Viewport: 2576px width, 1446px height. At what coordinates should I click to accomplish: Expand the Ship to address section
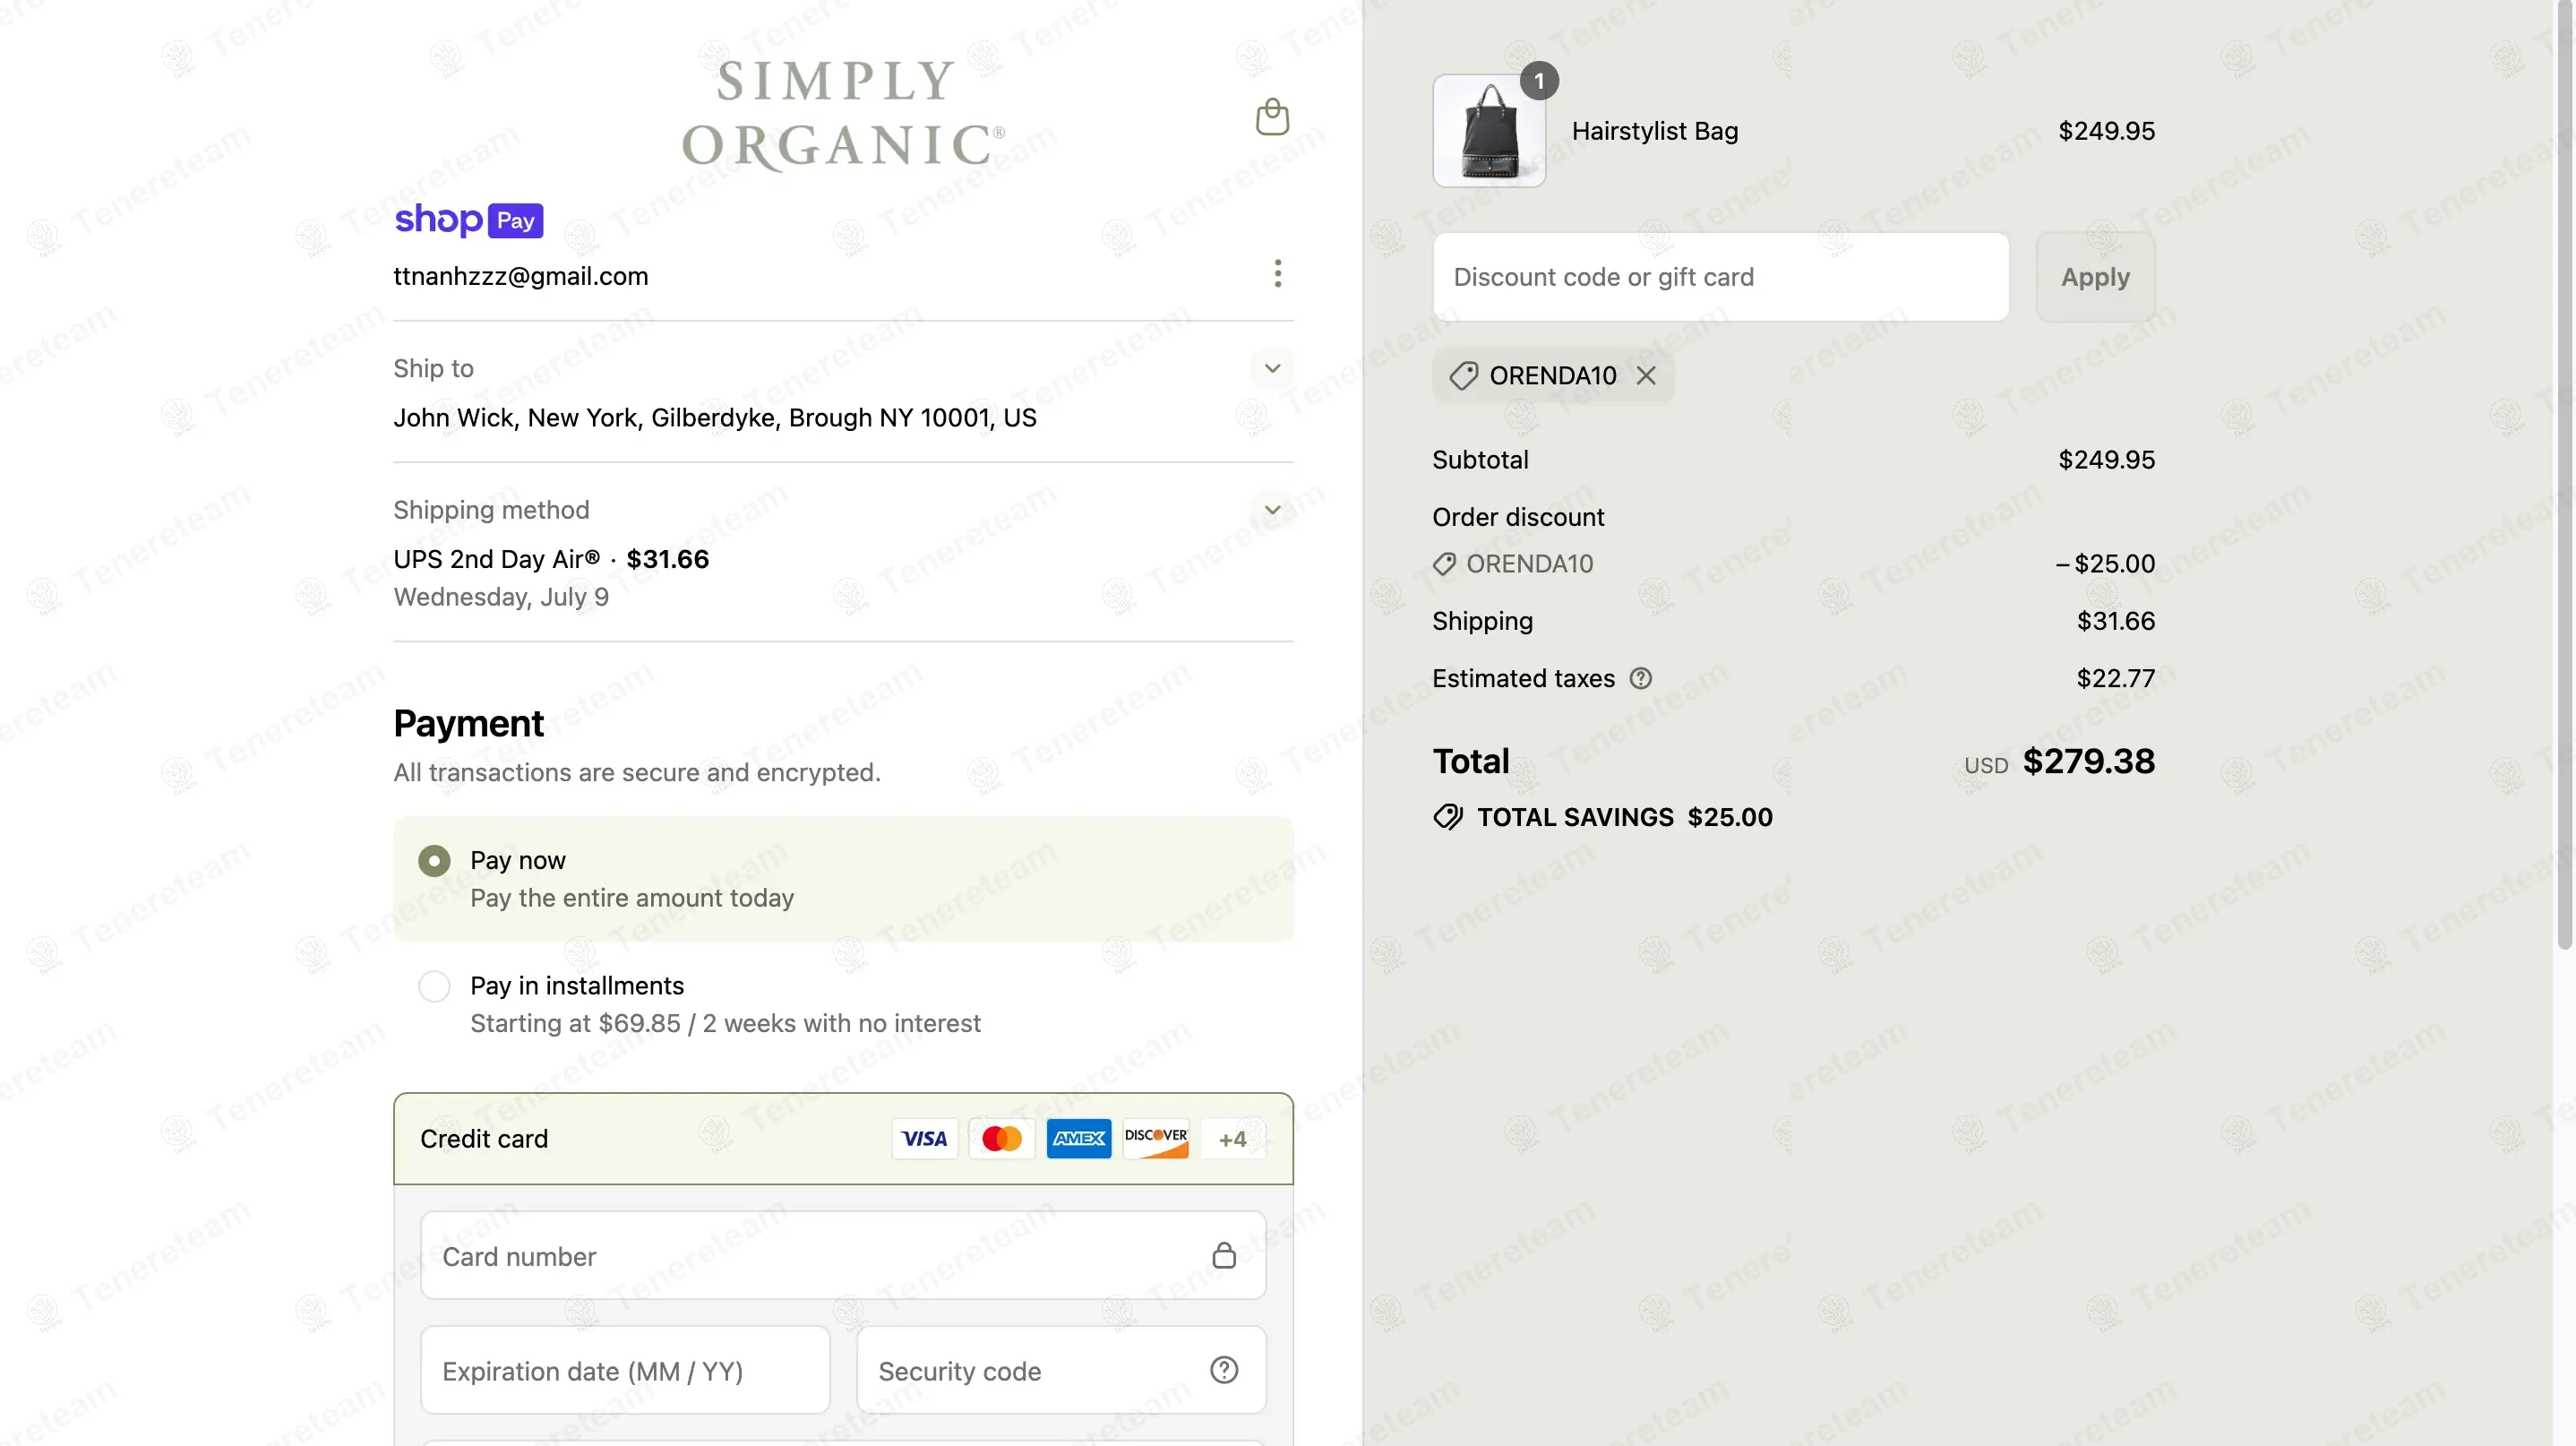1272,369
